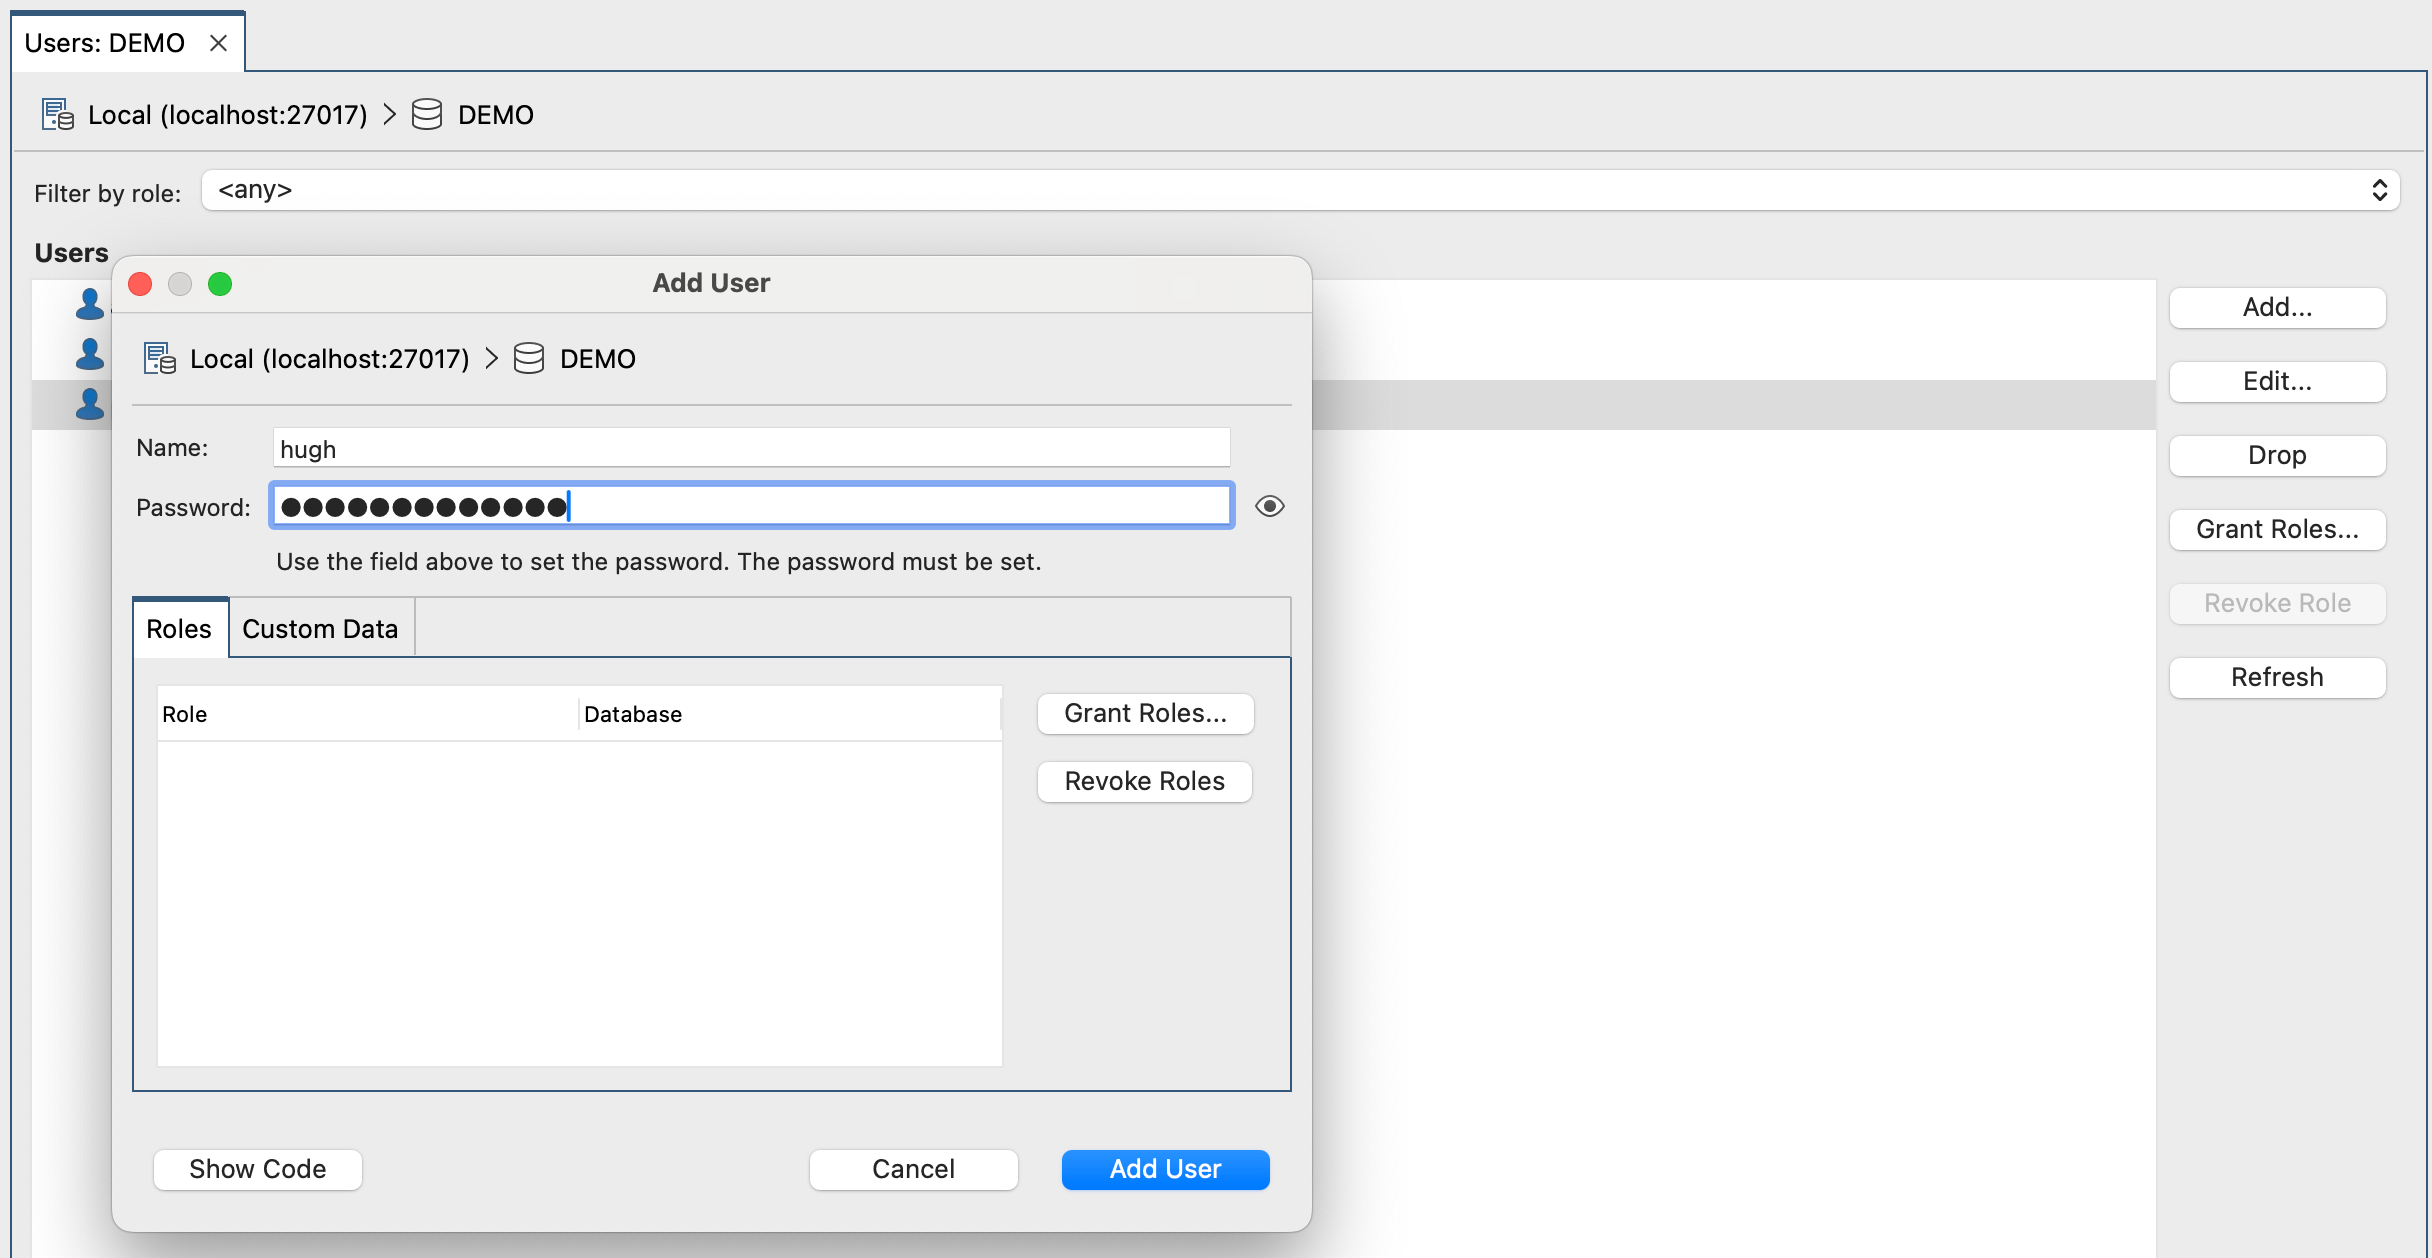Image resolution: width=2432 pixels, height=1258 pixels.
Task: Toggle password visibility eye icon
Action: pyautogui.click(x=1270, y=506)
